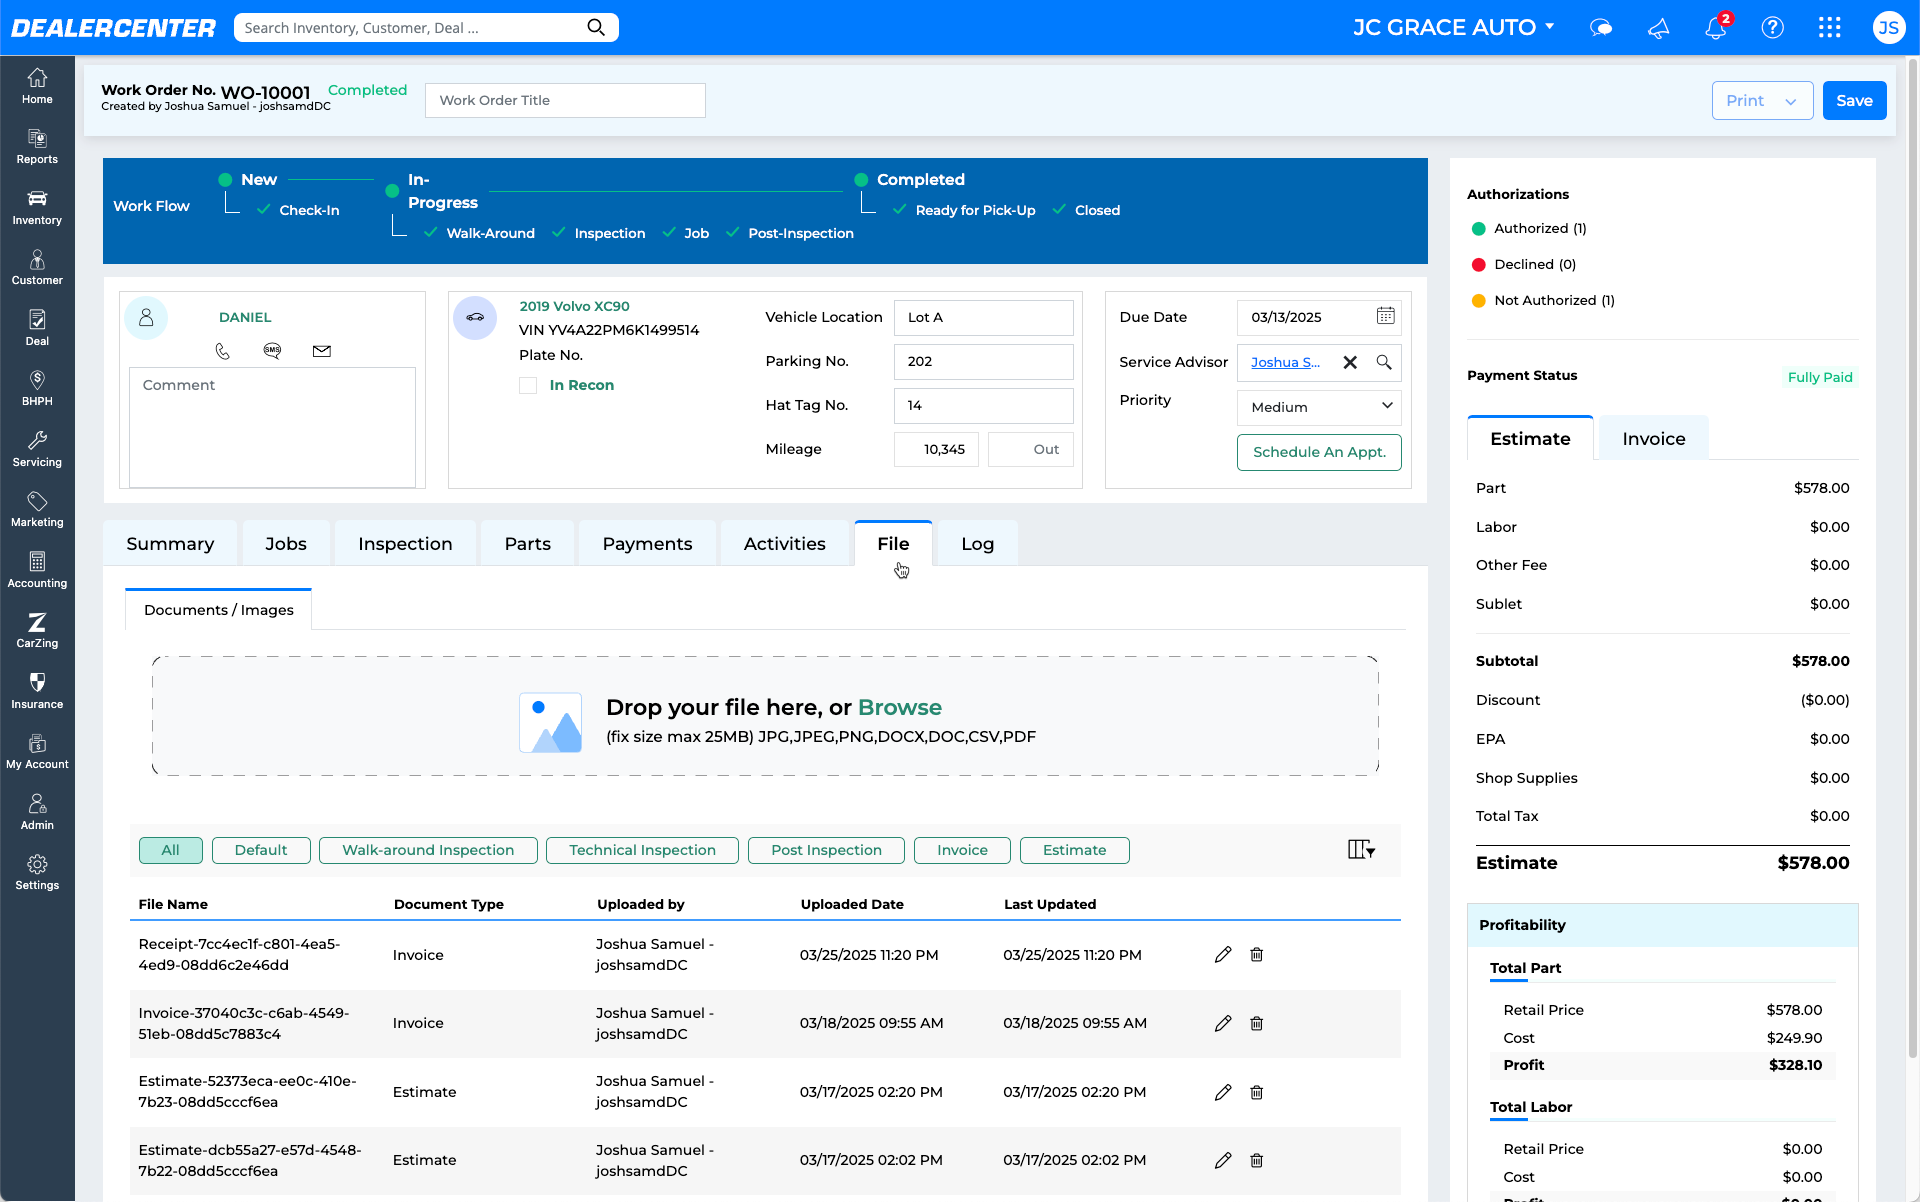Send SMS to customer Daniel
The image size is (1920, 1202).
pyautogui.click(x=272, y=350)
